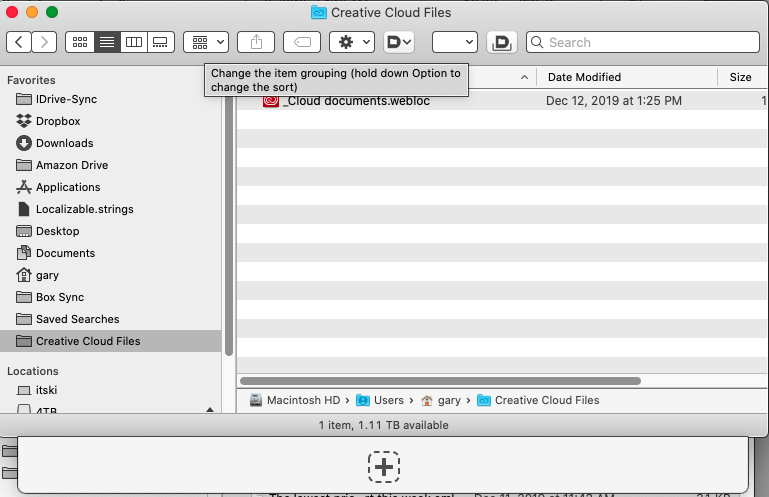Image resolution: width=769 pixels, height=497 pixels.
Task: Click the Downloads arrow icon
Action: [x=24, y=143]
